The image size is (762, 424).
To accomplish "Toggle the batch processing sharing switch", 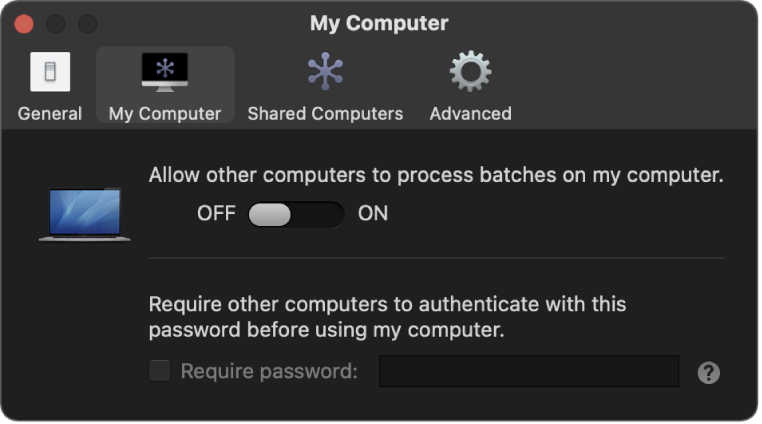I will (x=296, y=214).
